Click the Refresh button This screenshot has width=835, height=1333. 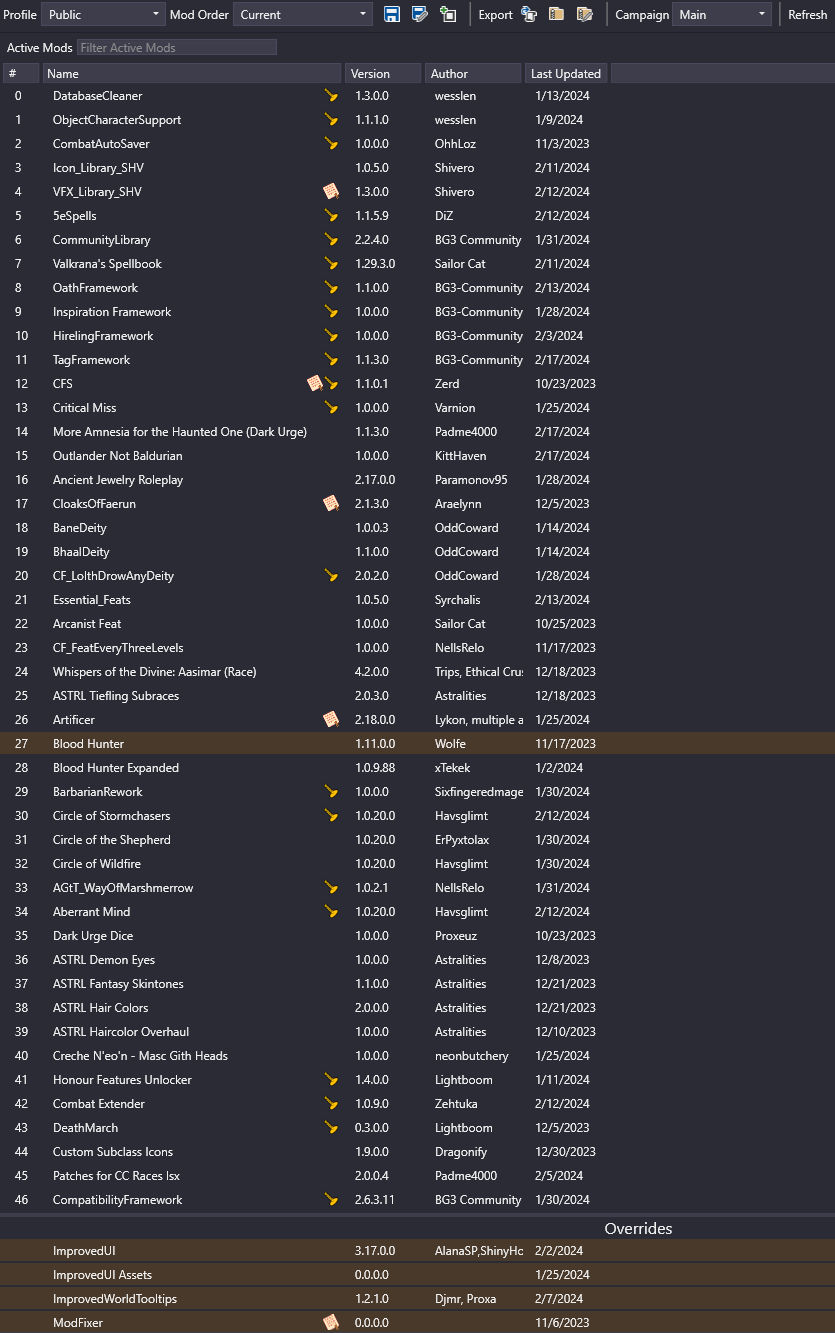pyautogui.click(x=807, y=15)
